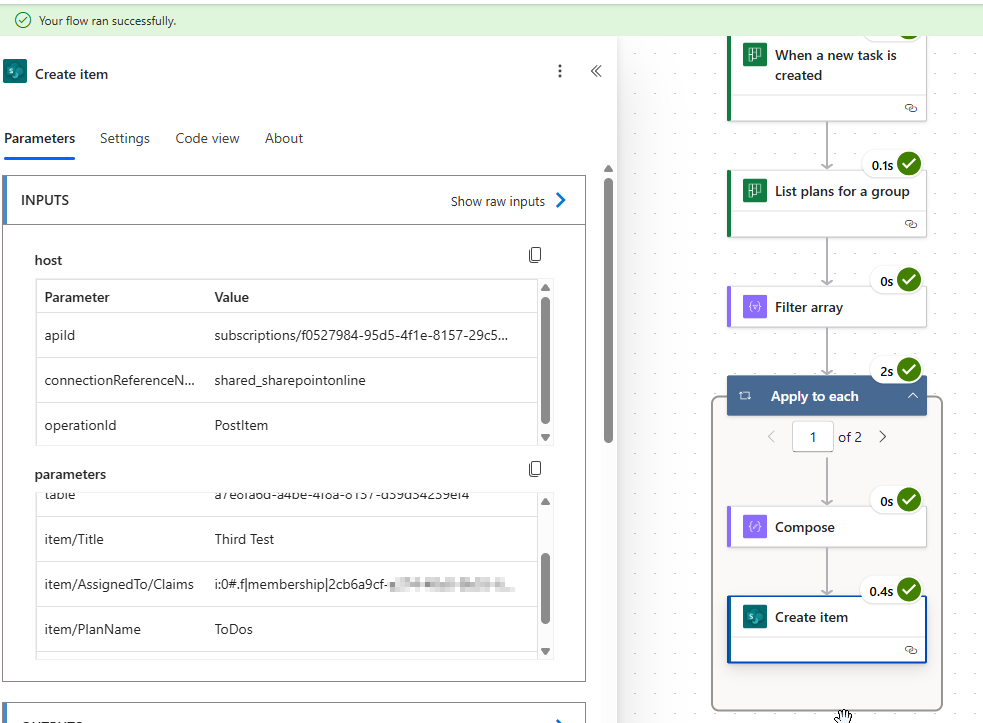Click the Show raw inputs link
983x723 pixels.
coord(498,201)
